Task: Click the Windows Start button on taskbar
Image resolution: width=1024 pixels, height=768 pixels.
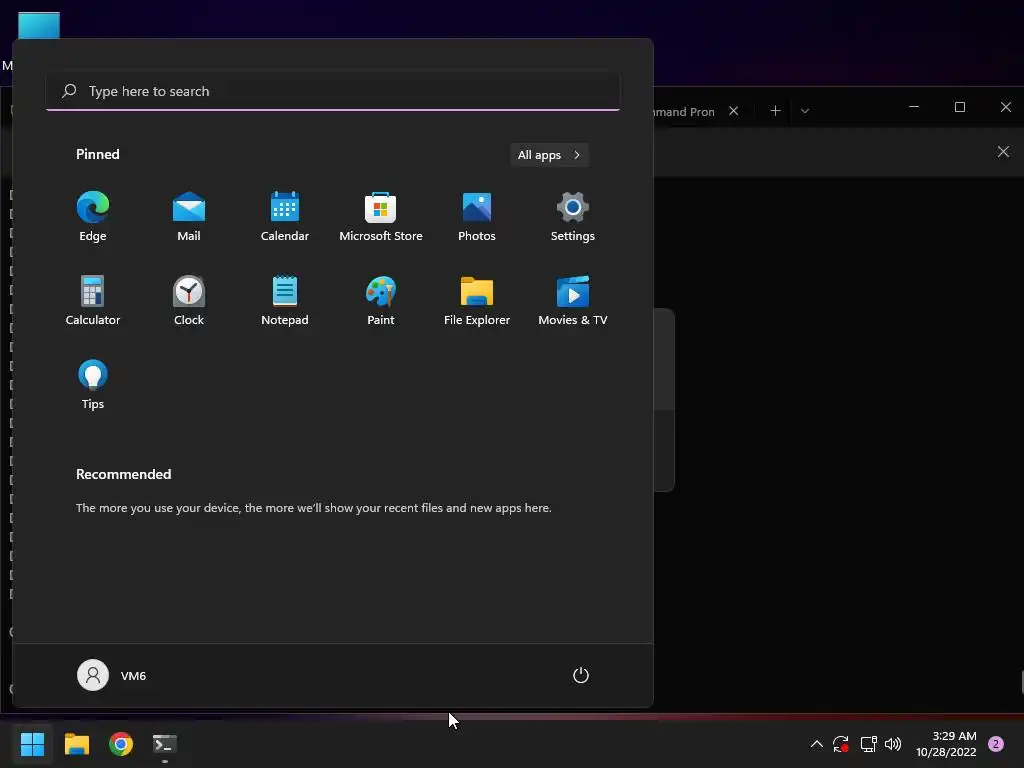Action: [x=32, y=744]
